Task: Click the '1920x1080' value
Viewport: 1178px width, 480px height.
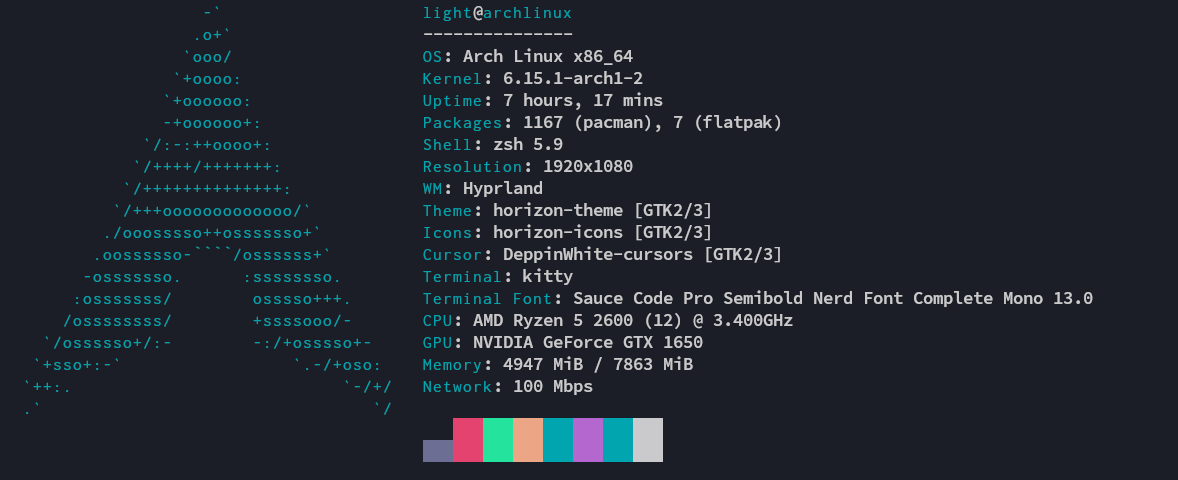Action: pyautogui.click(x=588, y=167)
